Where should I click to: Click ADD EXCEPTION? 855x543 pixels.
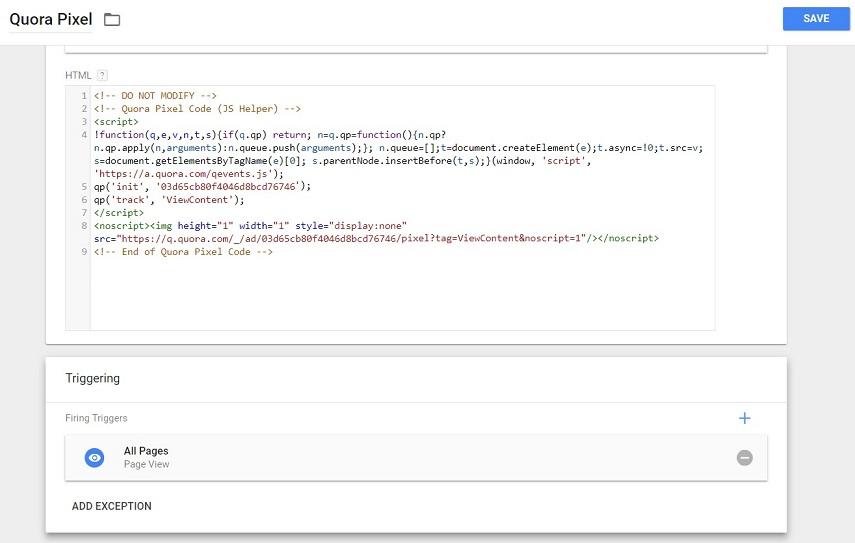tap(112, 507)
